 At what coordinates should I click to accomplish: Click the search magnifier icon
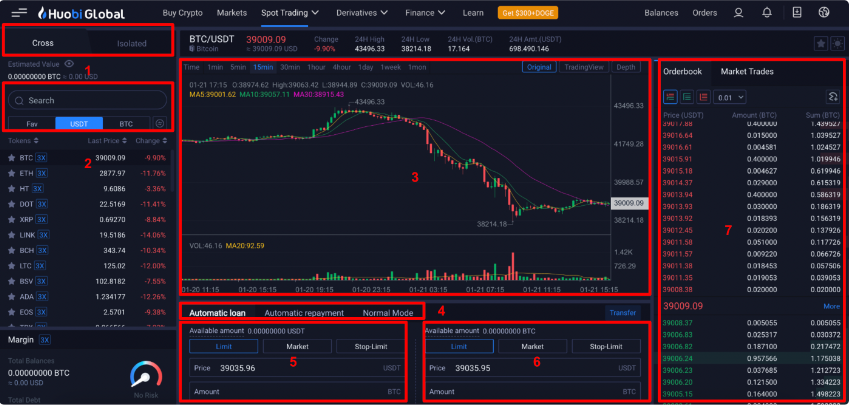20,100
